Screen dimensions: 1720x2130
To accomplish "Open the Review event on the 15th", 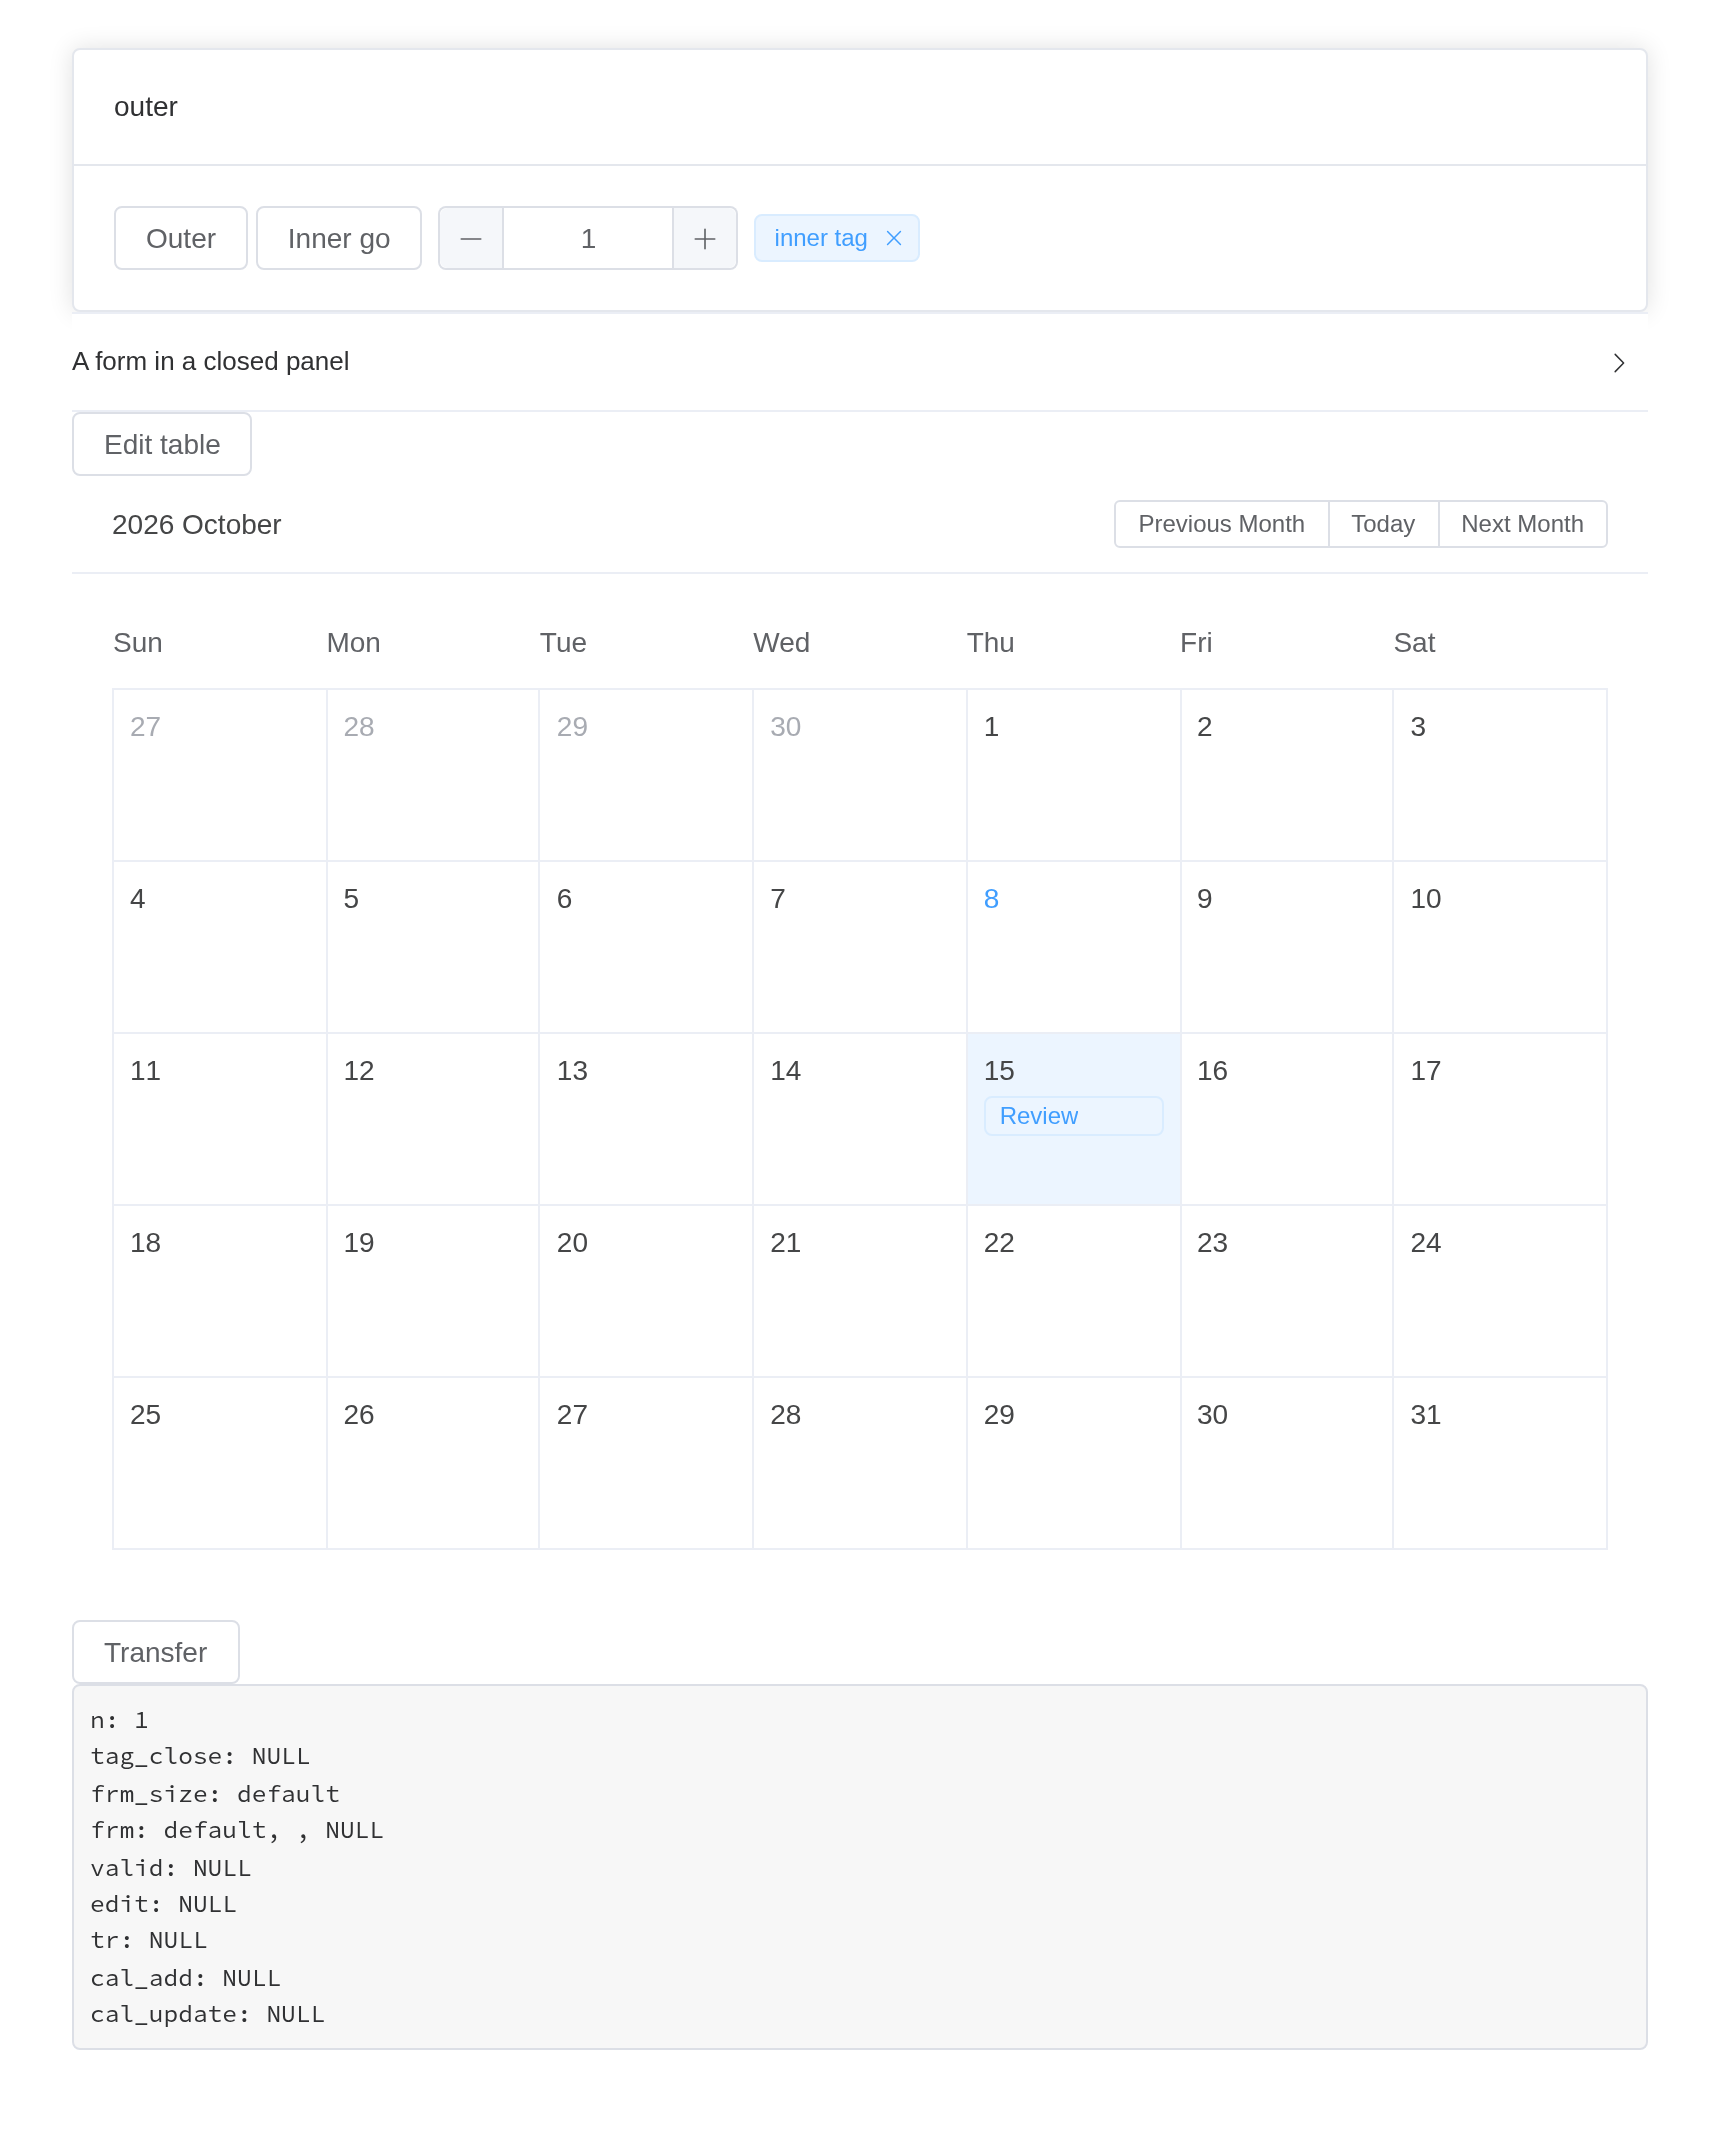I will tap(1073, 1116).
